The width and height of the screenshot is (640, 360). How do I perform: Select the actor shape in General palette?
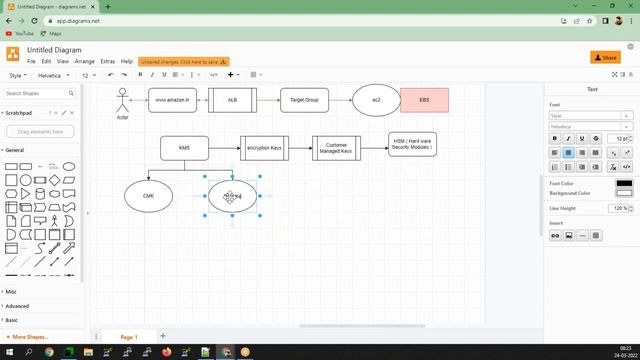tap(54, 221)
